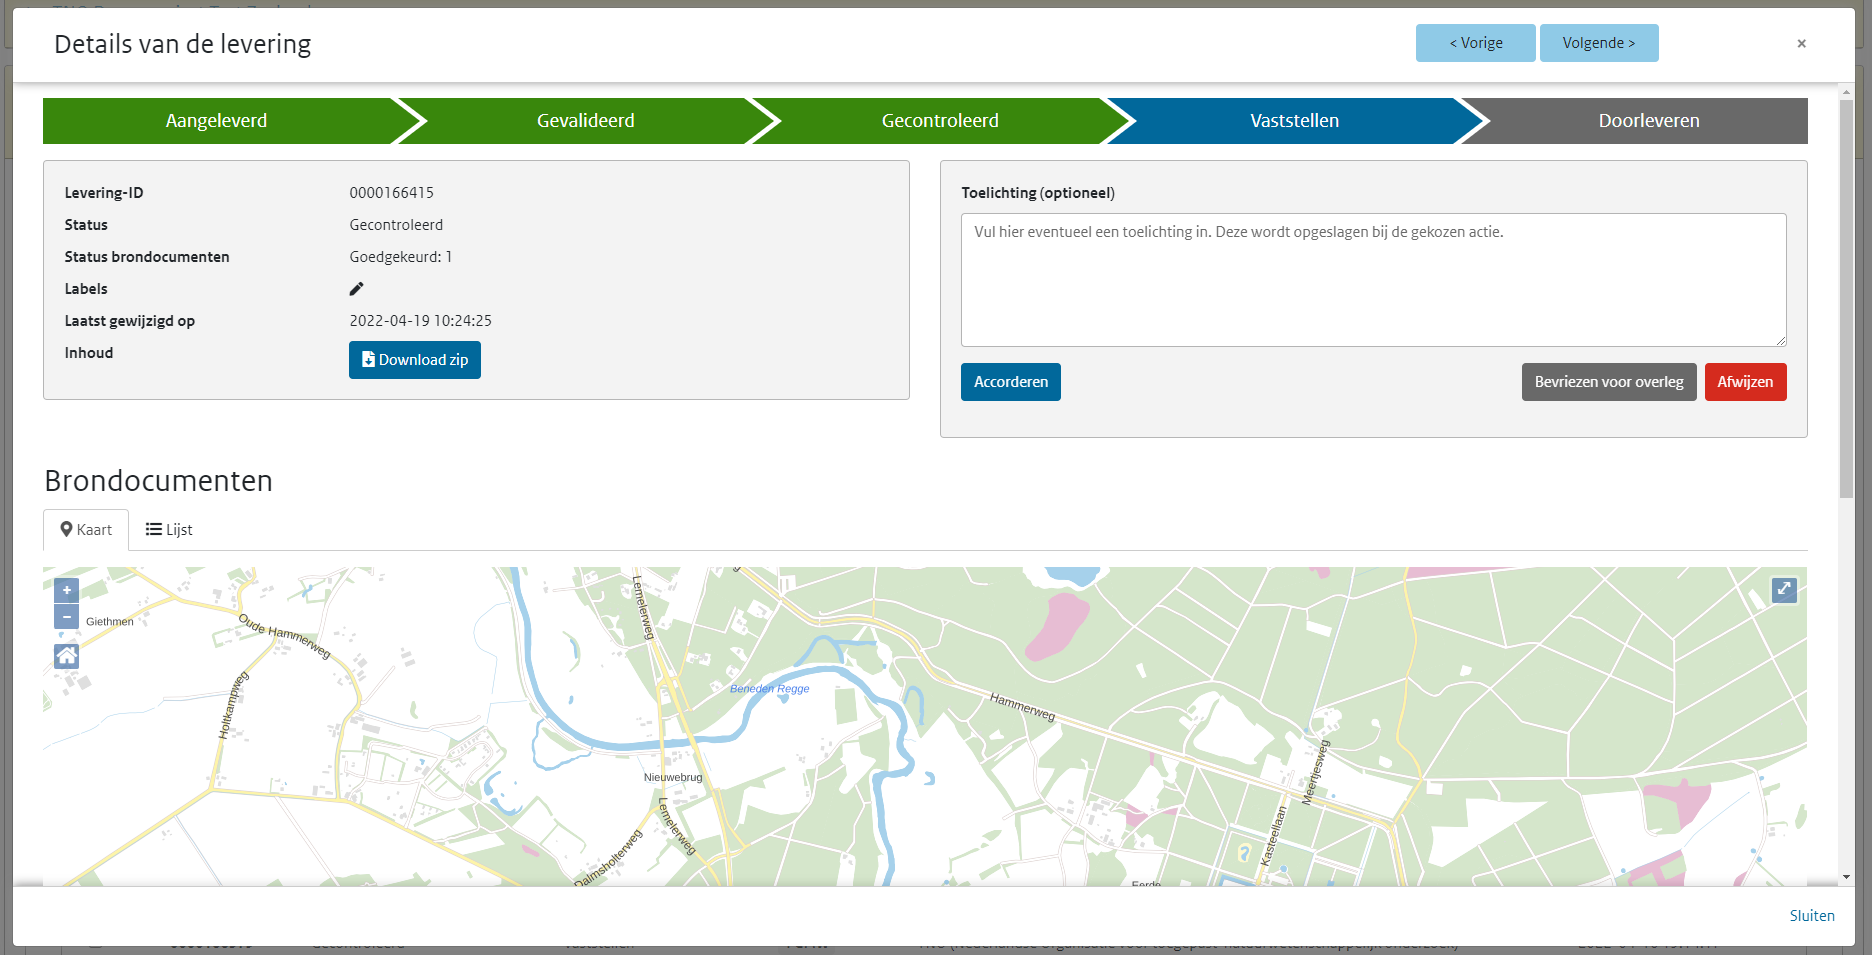Viewport: 1872px width, 955px height.
Task: Edit labels using the pencil icon
Action: pos(357,288)
